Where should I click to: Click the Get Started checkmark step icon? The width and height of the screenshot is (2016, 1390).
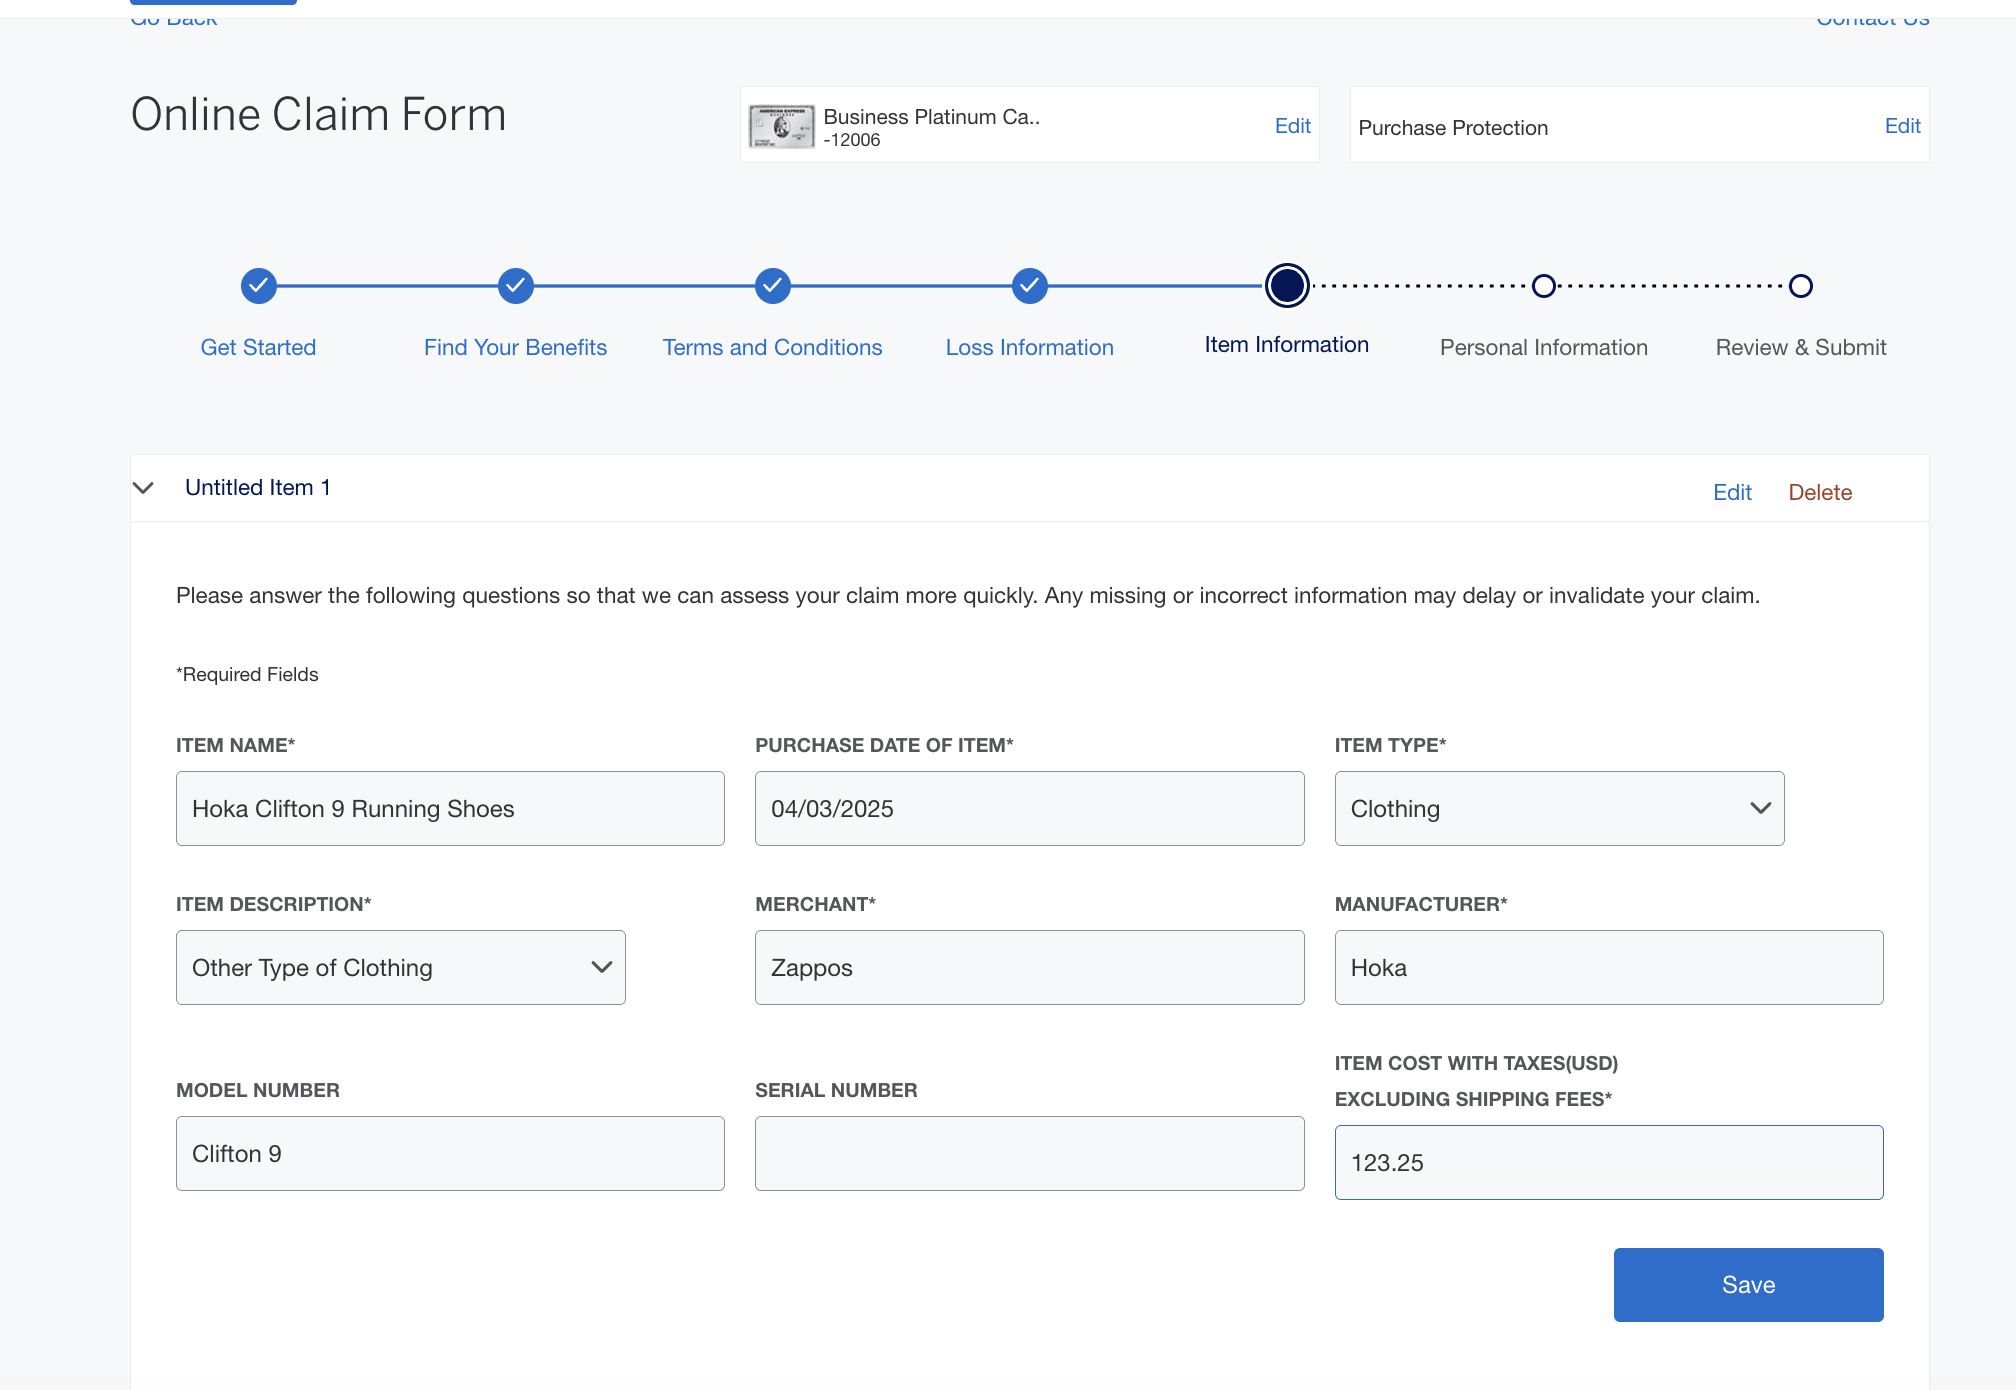coord(258,286)
